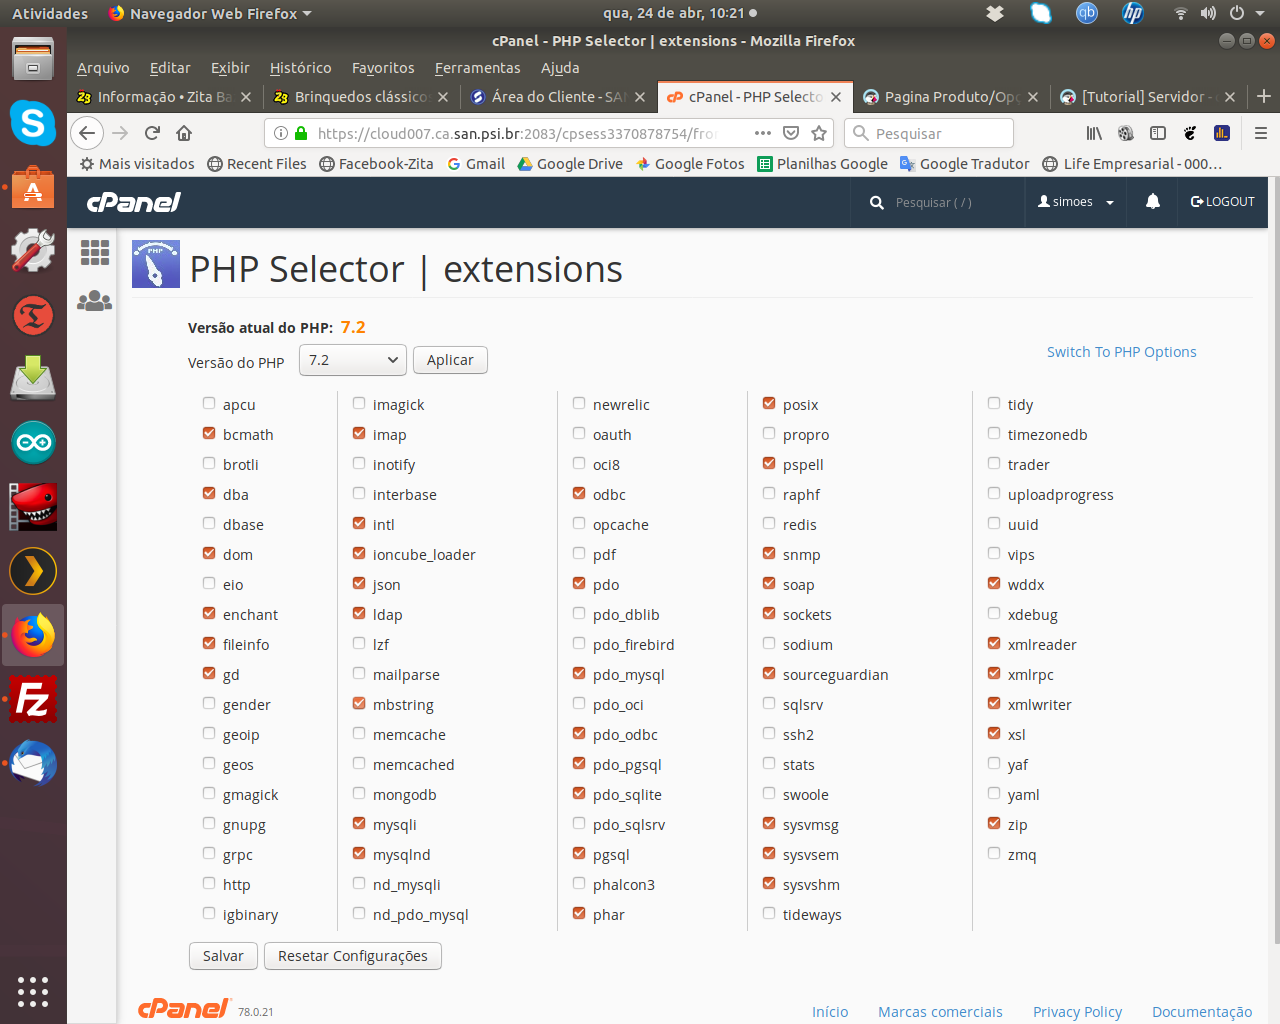1280x1024 pixels.
Task: Uncheck the sourceguardian extension
Action: pyautogui.click(x=769, y=673)
